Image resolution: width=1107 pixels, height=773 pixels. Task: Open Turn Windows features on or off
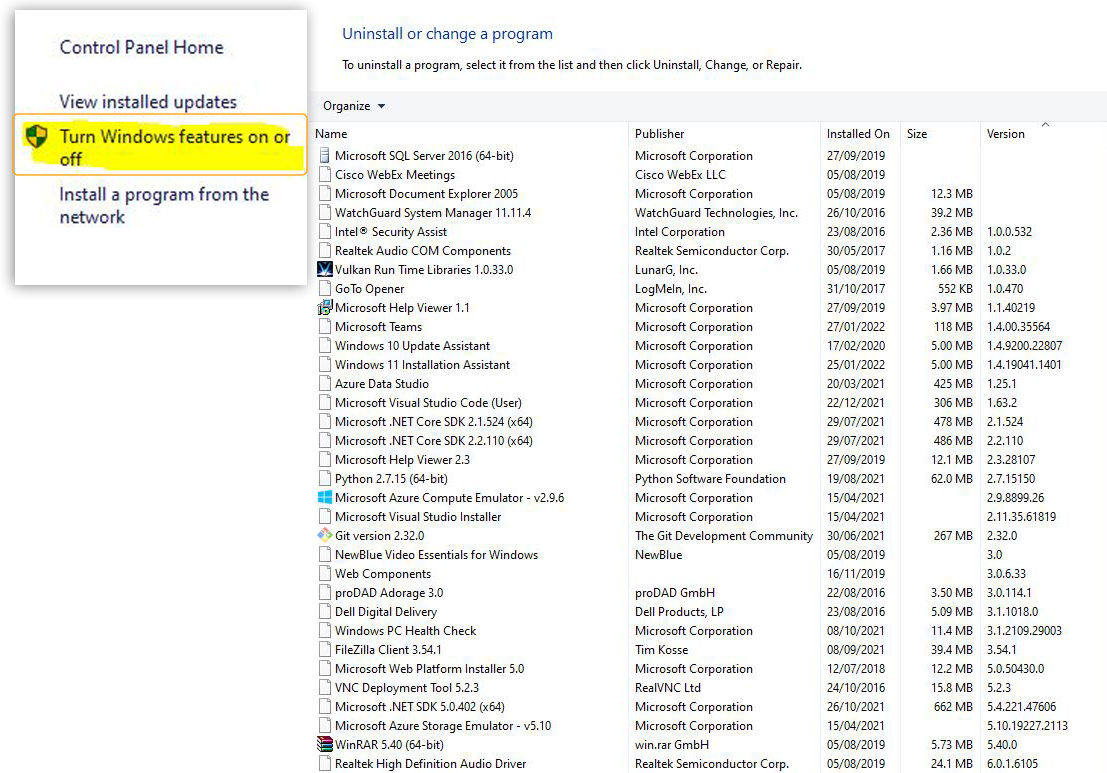pos(174,147)
